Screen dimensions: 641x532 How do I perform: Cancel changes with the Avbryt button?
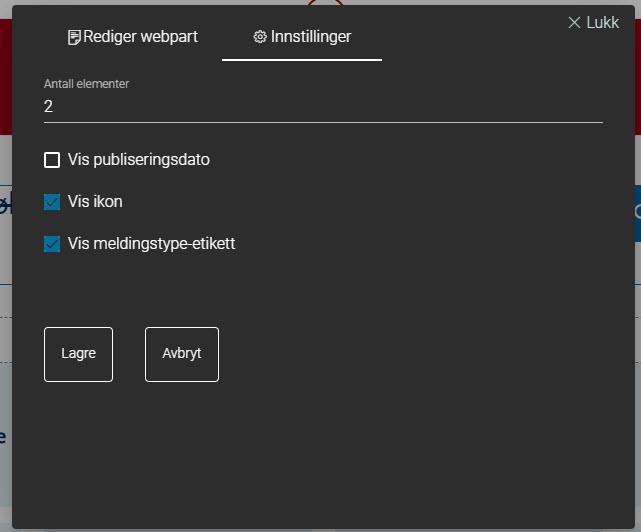click(182, 355)
